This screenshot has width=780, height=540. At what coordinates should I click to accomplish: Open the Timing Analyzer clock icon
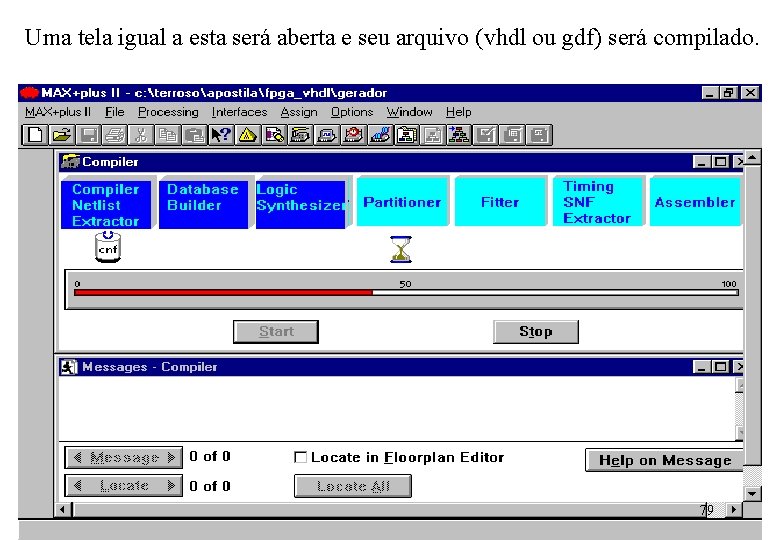coord(354,135)
